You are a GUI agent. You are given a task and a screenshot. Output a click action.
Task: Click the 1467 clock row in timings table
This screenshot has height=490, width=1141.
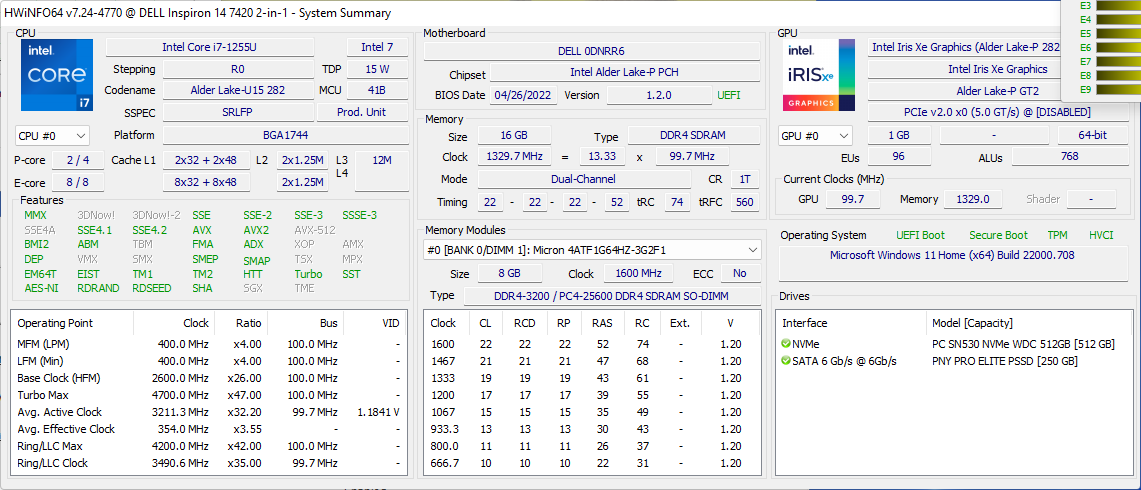click(x=592, y=361)
